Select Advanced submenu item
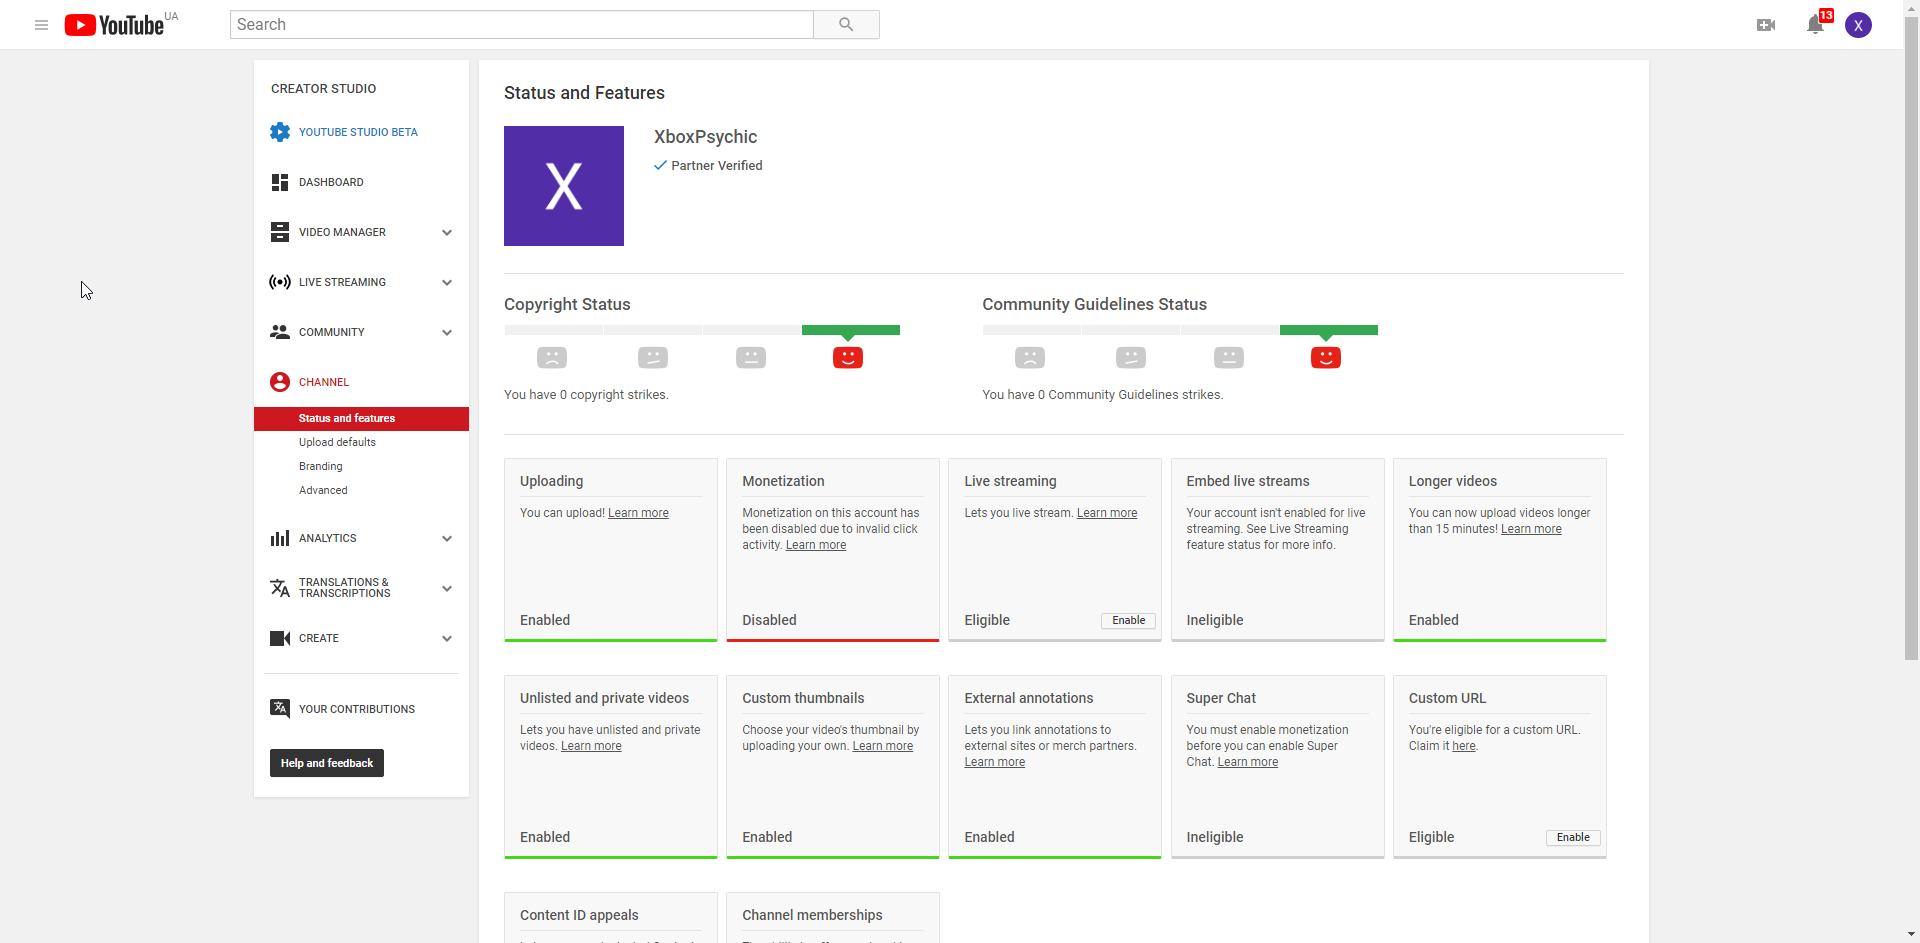 (x=323, y=490)
